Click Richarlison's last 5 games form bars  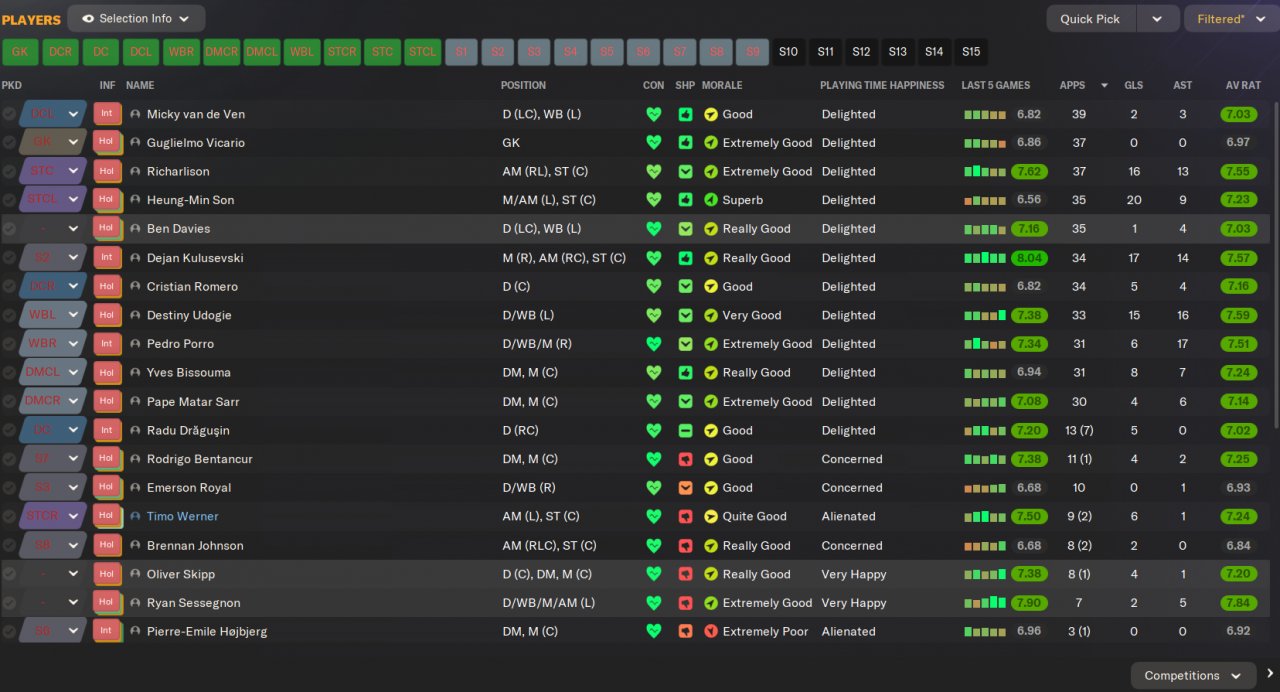tap(985, 171)
